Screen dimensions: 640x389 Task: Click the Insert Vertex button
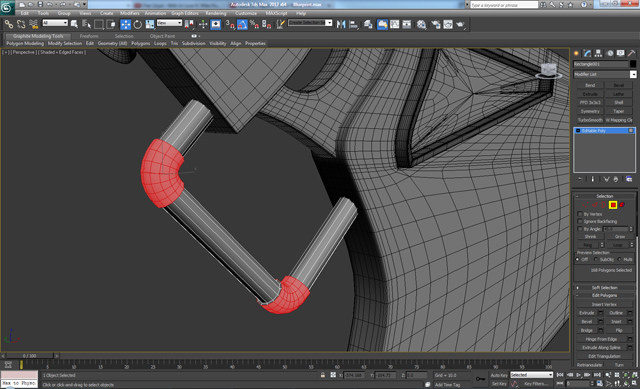pyautogui.click(x=604, y=304)
